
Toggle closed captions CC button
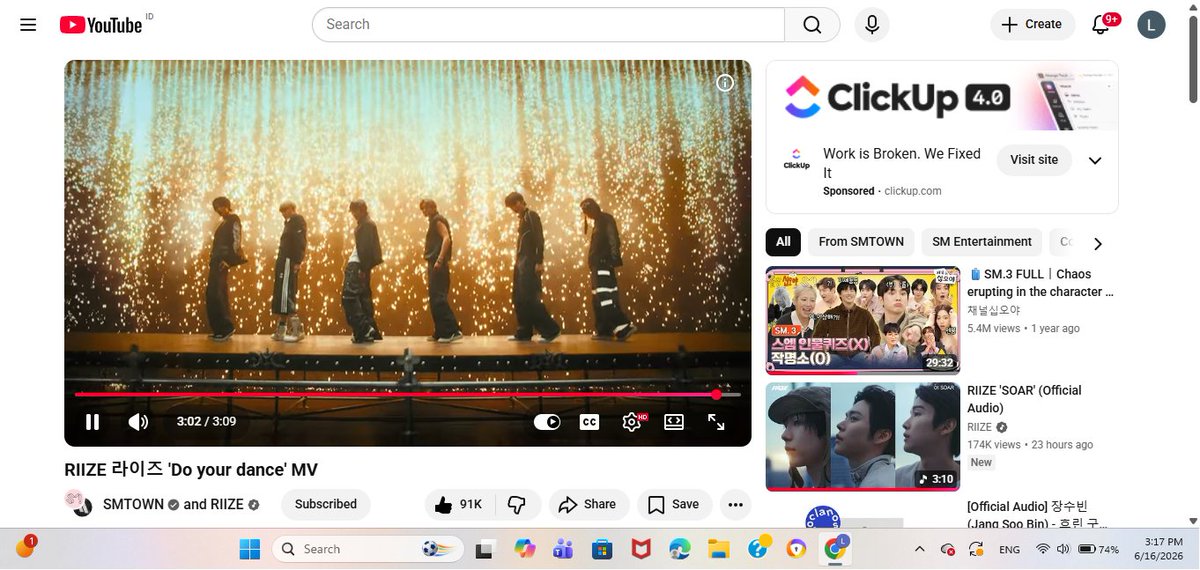[590, 422]
